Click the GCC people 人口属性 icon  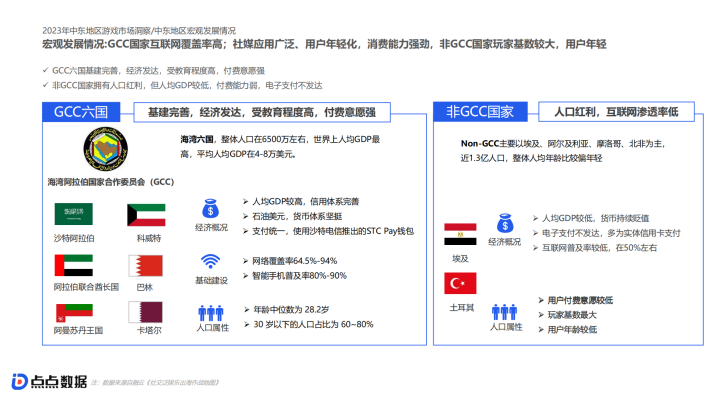coord(211,313)
